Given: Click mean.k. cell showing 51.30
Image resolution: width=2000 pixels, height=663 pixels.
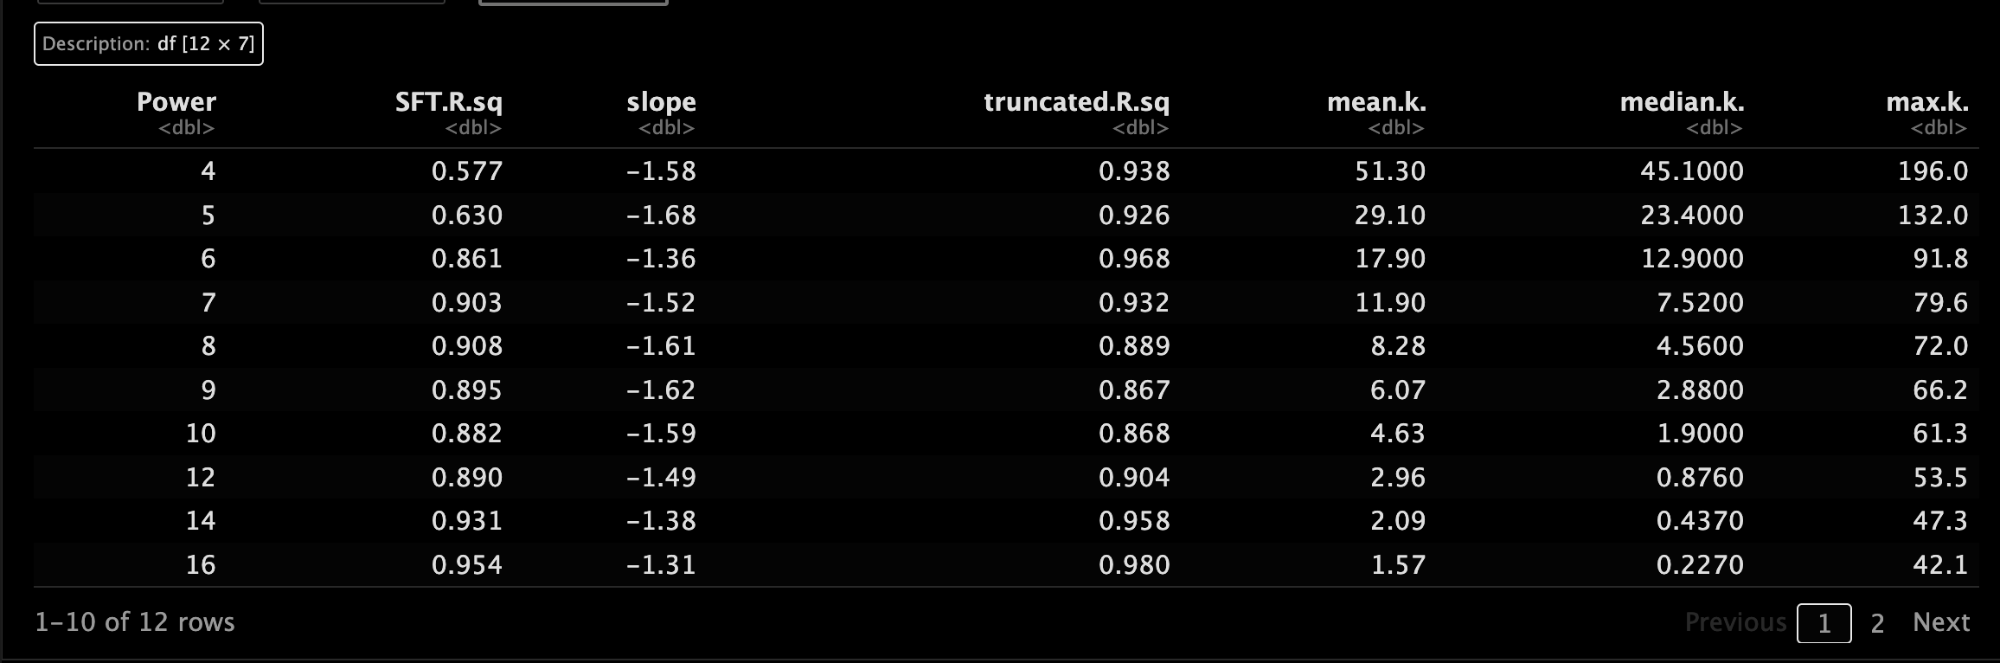Looking at the screenshot, I should coord(1390,171).
